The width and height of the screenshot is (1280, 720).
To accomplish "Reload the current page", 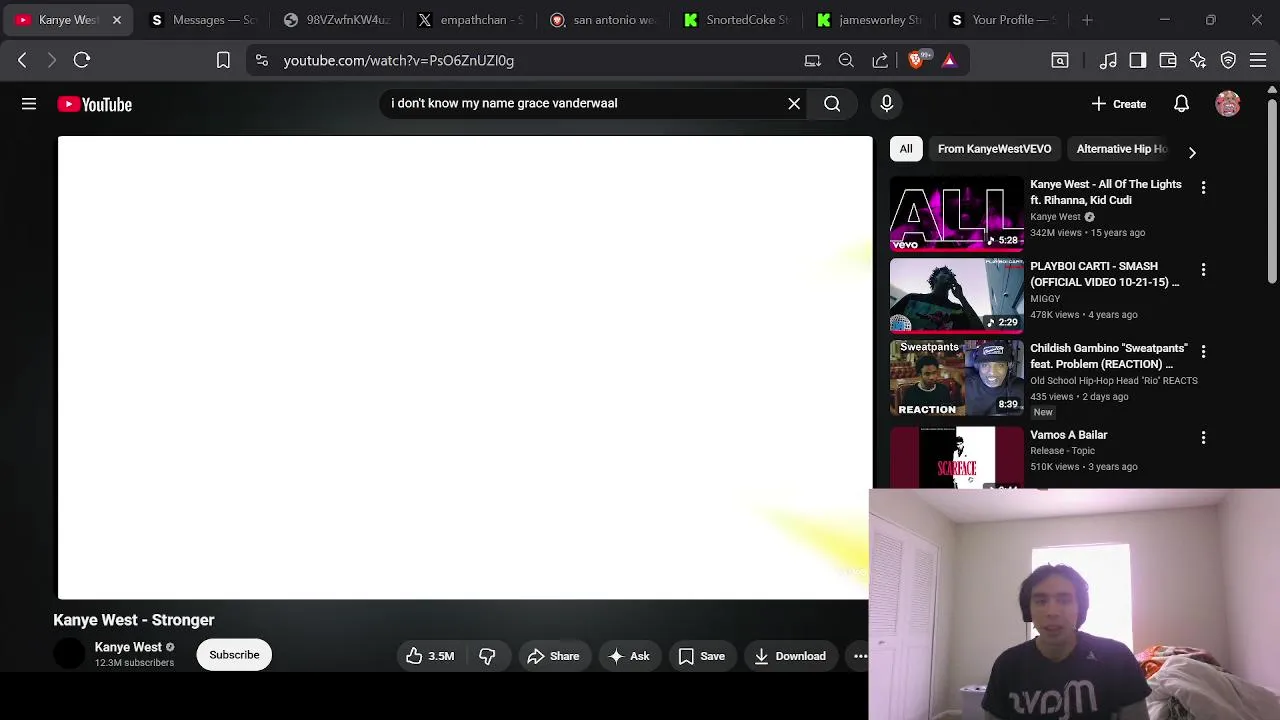I will [x=82, y=60].
